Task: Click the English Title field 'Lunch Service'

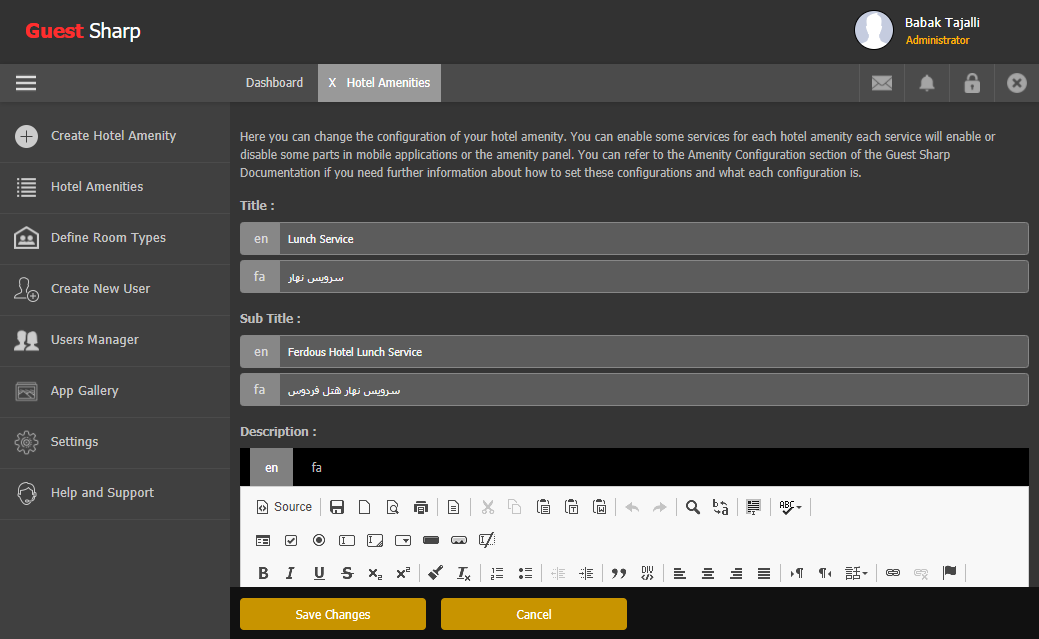Action: pyautogui.click(x=653, y=239)
